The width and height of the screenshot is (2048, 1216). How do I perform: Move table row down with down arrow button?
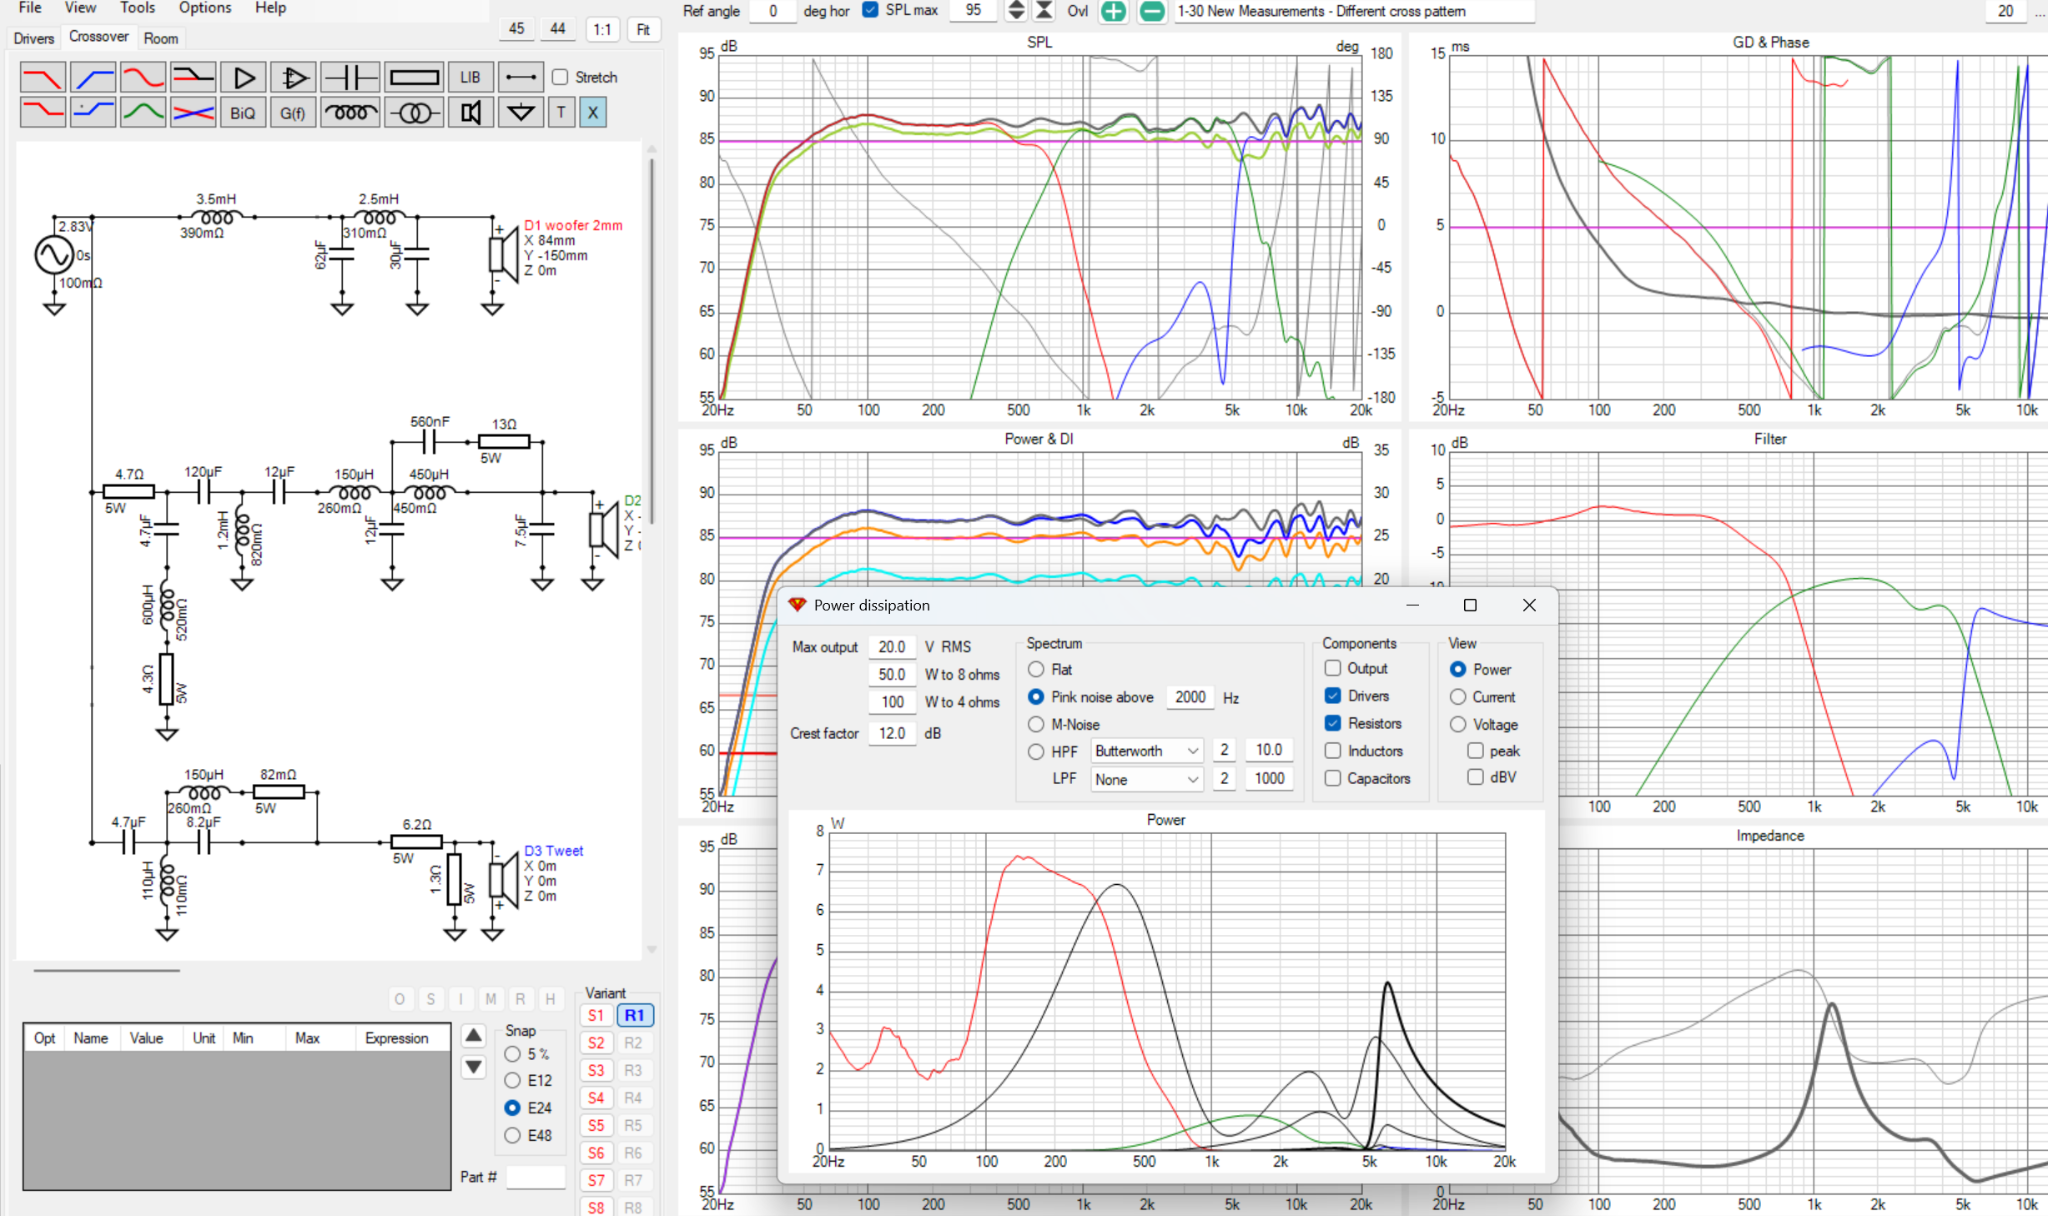coord(474,1067)
